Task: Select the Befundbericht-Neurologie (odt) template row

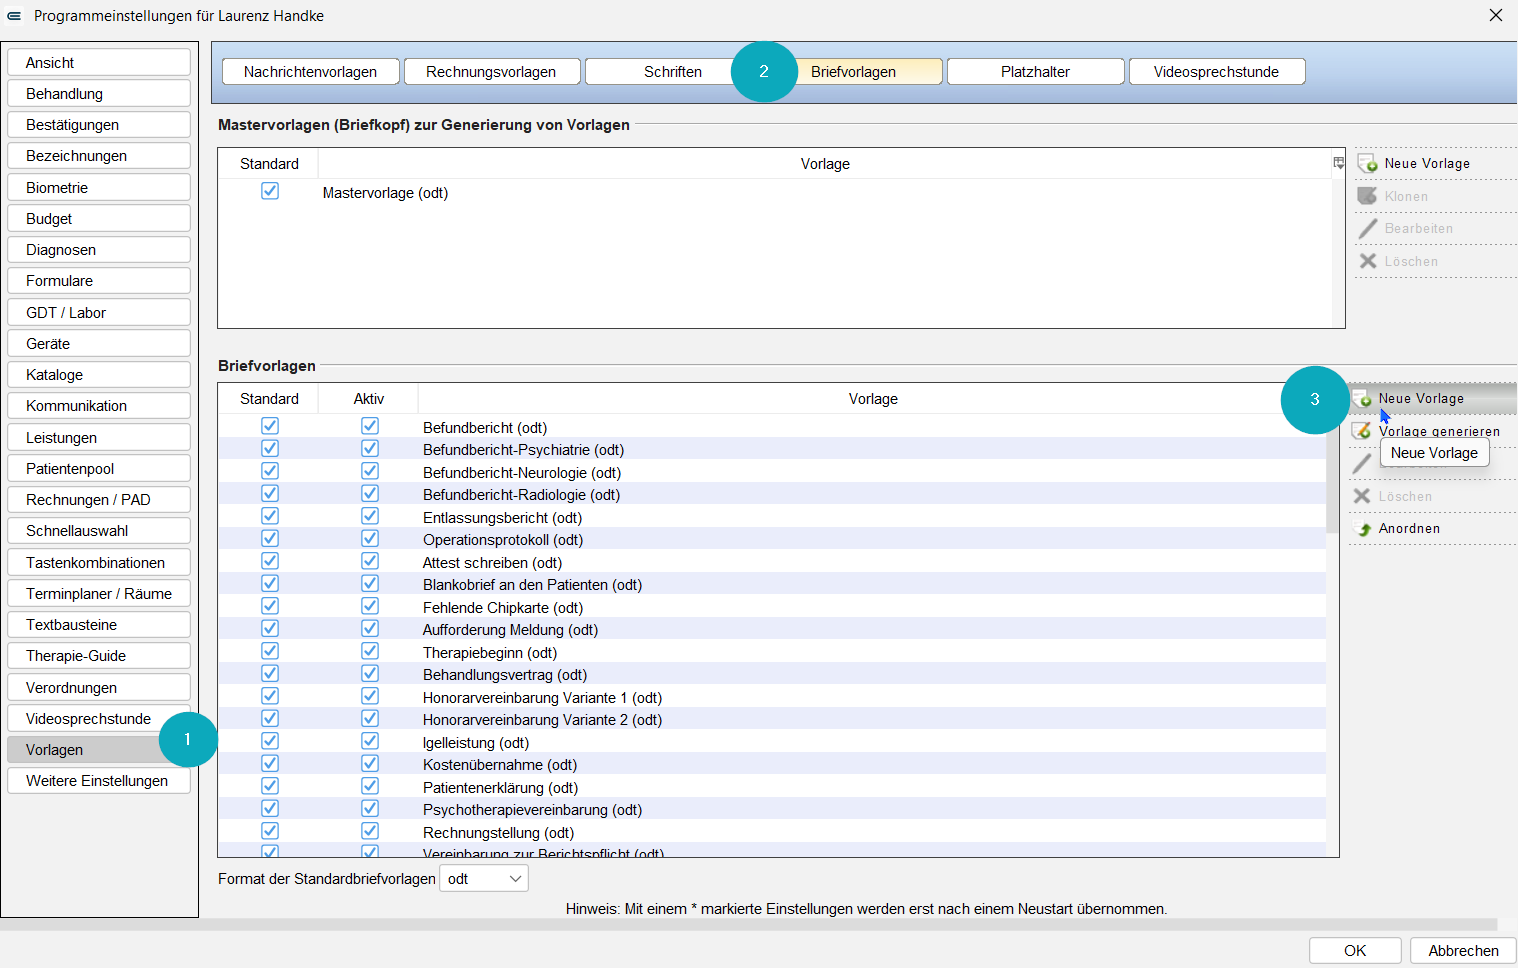Action: coord(772,472)
